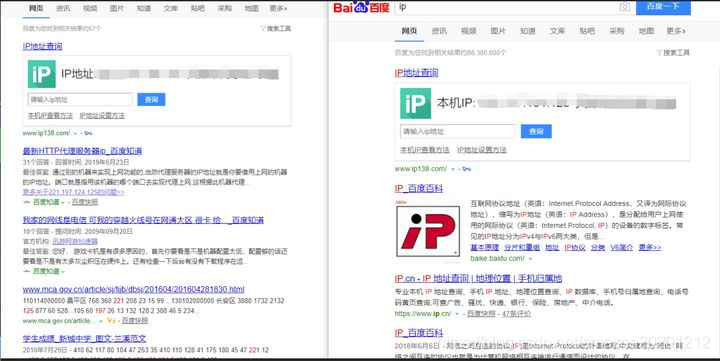720x361 pixels.
Task: Expand arrow next to baike.baidu.com/ URL
Action: tap(530, 259)
